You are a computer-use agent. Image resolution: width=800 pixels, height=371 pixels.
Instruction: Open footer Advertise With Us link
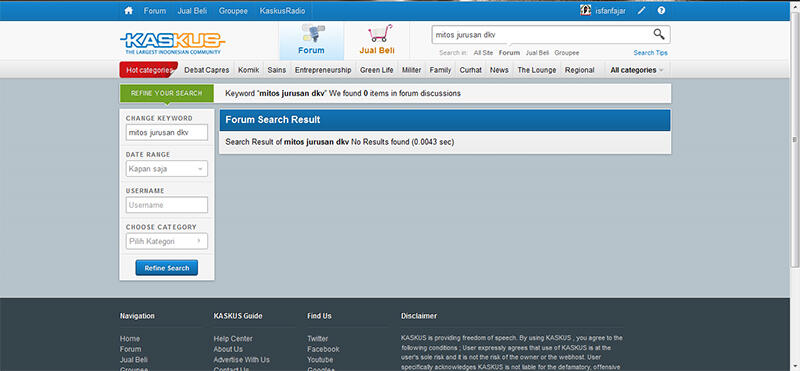pyautogui.click(x=242, y=360)
